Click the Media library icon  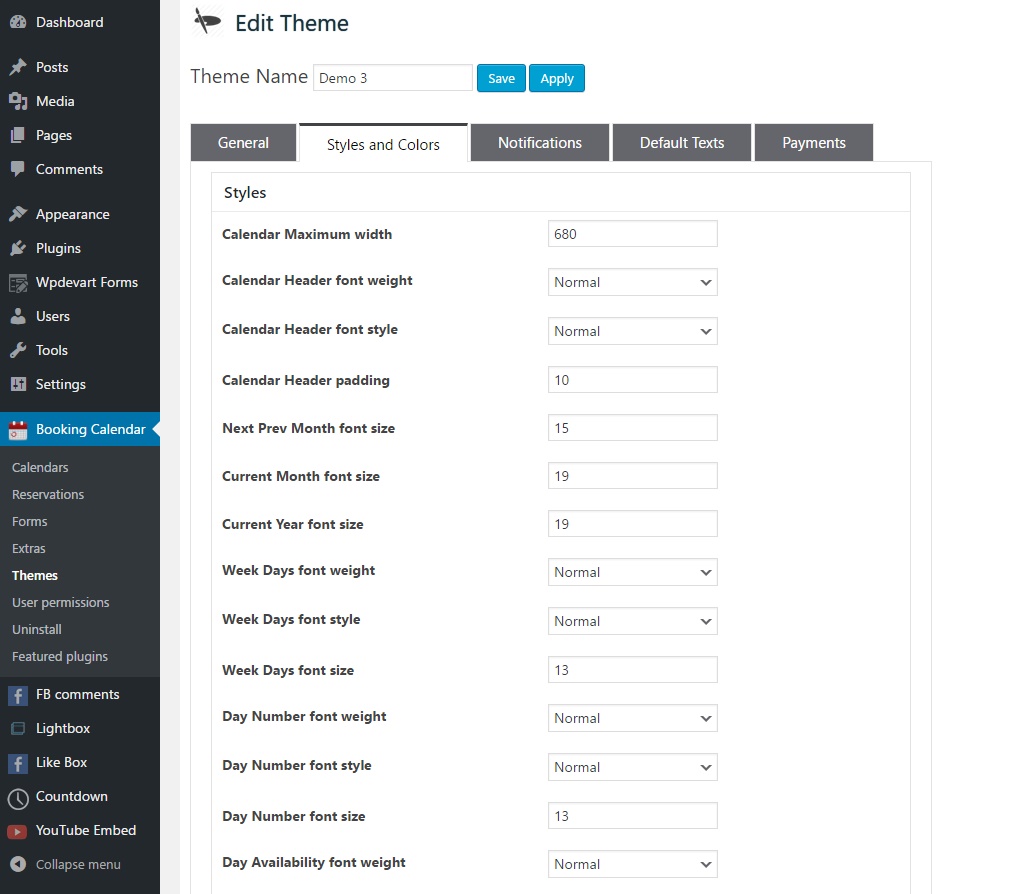click(x=18, y=101)
